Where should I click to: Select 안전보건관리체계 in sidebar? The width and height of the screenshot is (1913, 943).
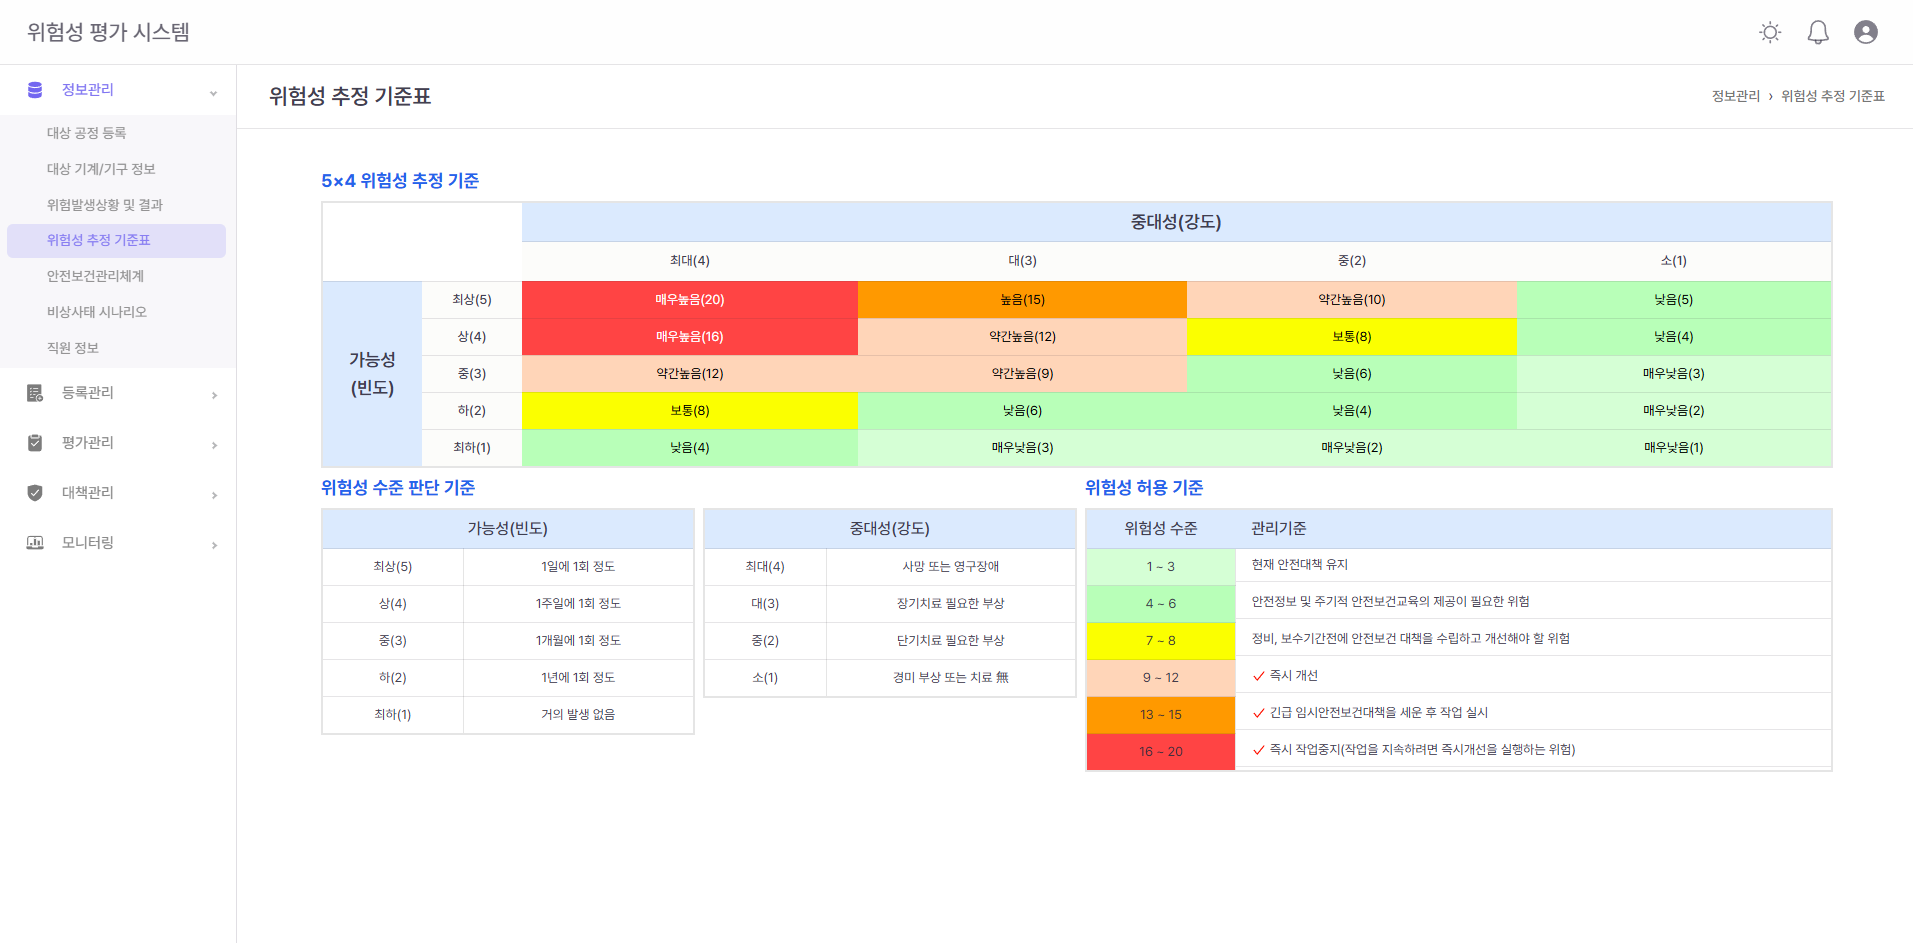click(x=95, y=276)
